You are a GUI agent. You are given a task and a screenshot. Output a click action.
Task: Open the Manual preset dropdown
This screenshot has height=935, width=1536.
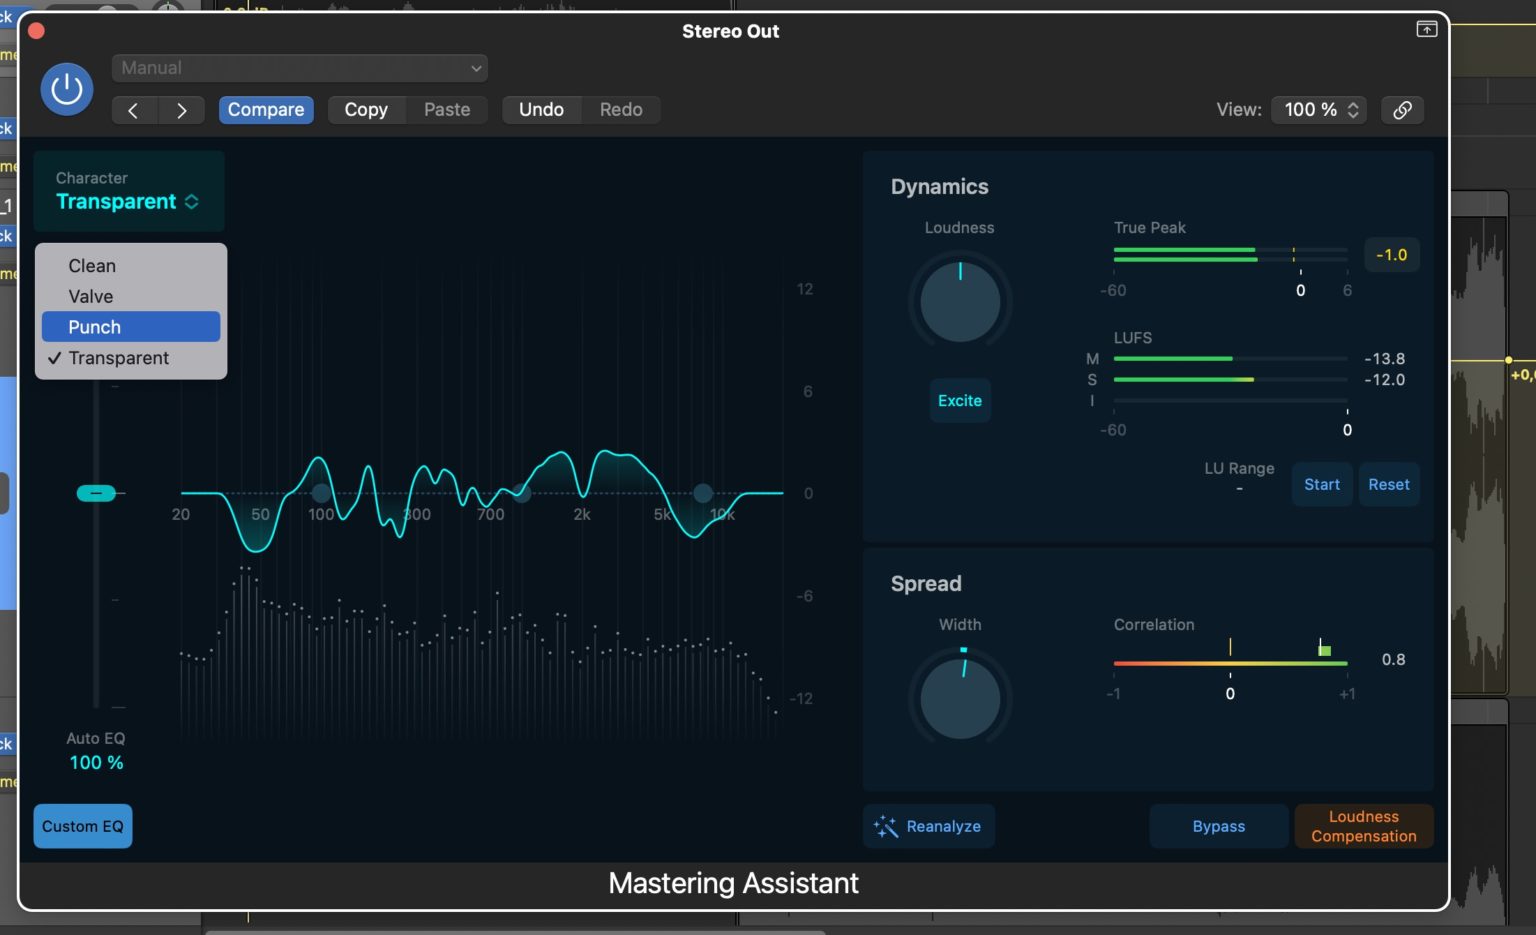point(298,68)
